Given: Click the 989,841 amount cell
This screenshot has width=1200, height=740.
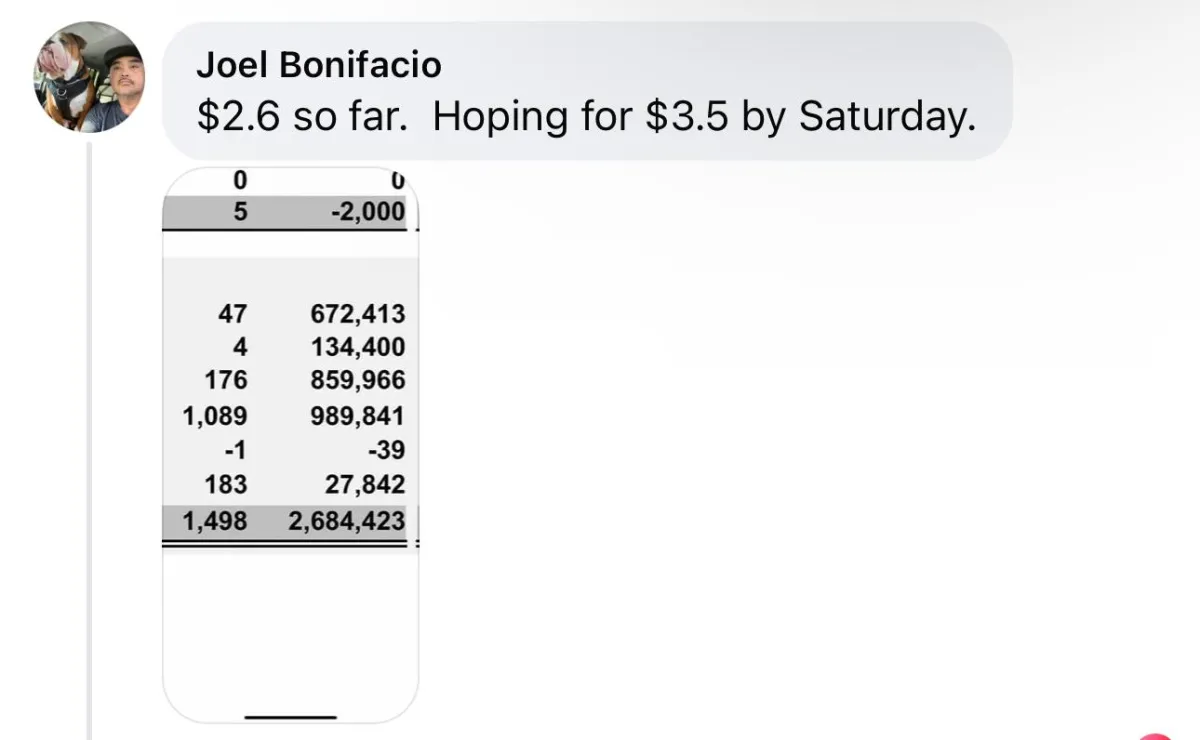Looking at the screenshot, I should pyautogui.click(x=357, y=416).
